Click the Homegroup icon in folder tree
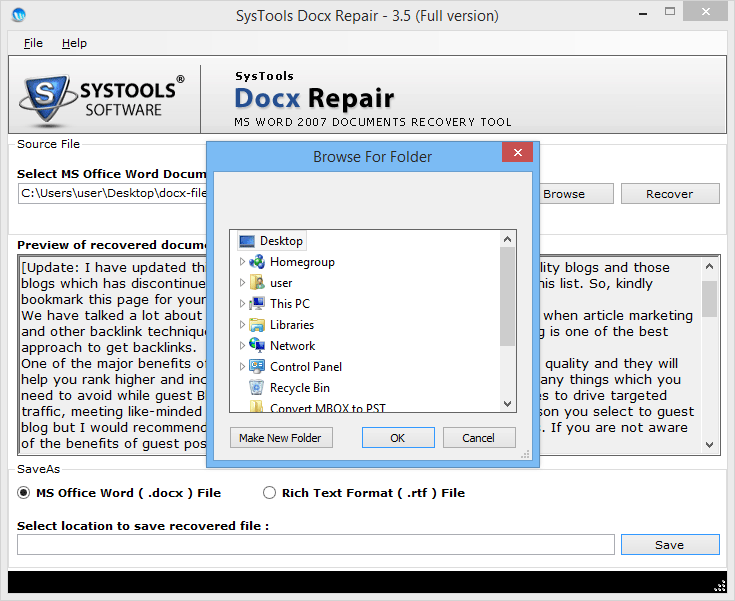735x601 pixels. (x=257, y=262)
